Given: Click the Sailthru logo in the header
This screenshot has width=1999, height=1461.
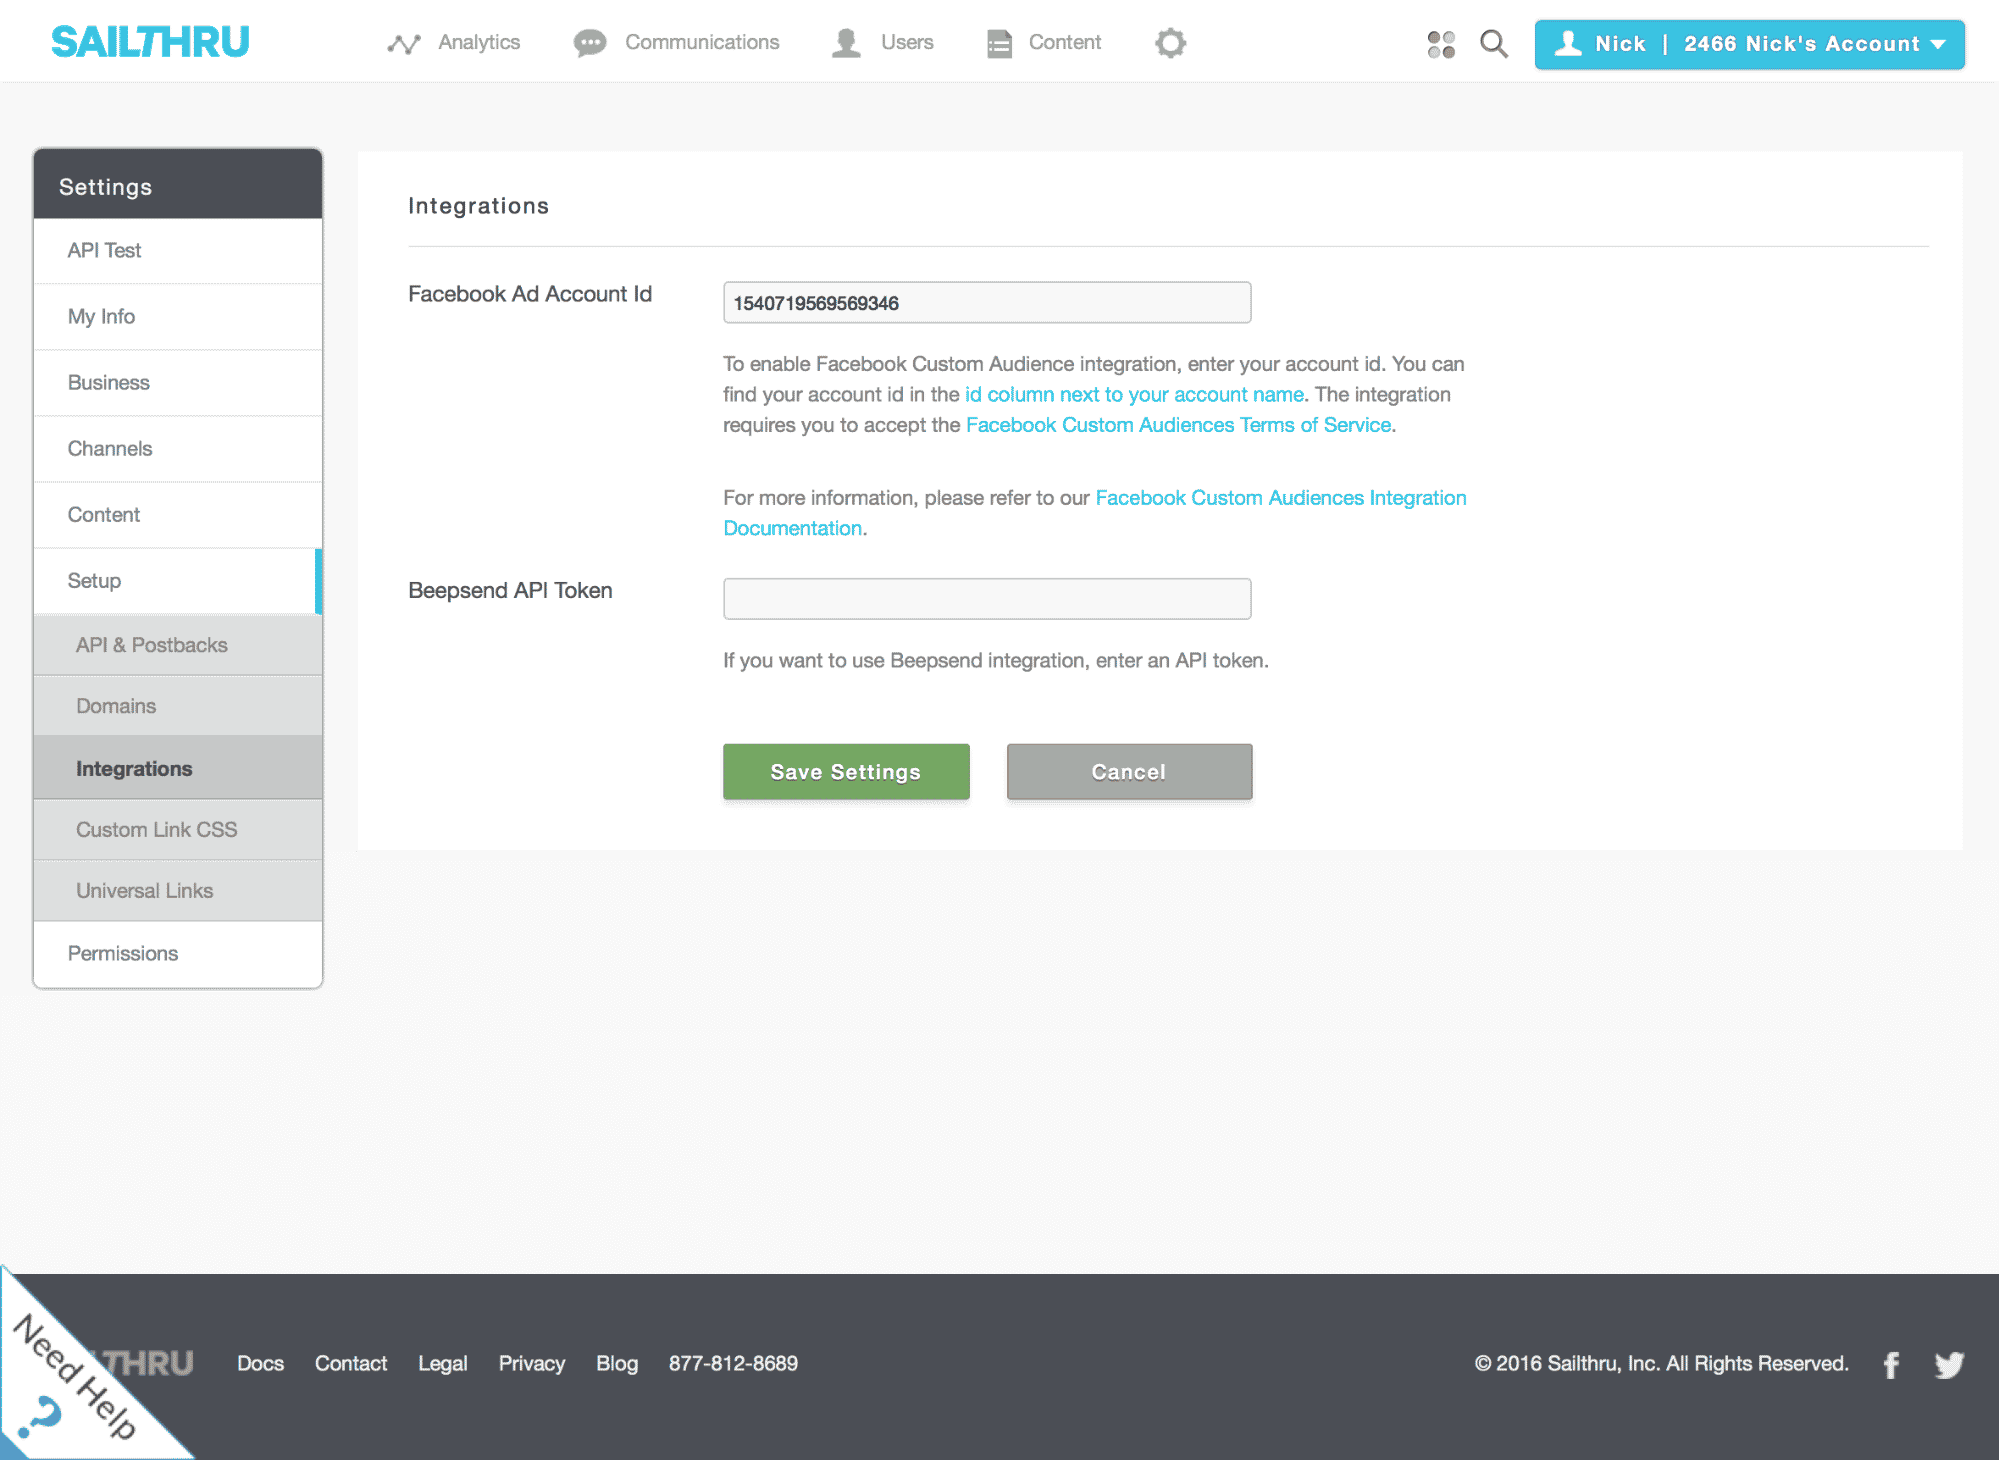Looking at the screenshot, I should pyautogui.click(x=150, y=42).
